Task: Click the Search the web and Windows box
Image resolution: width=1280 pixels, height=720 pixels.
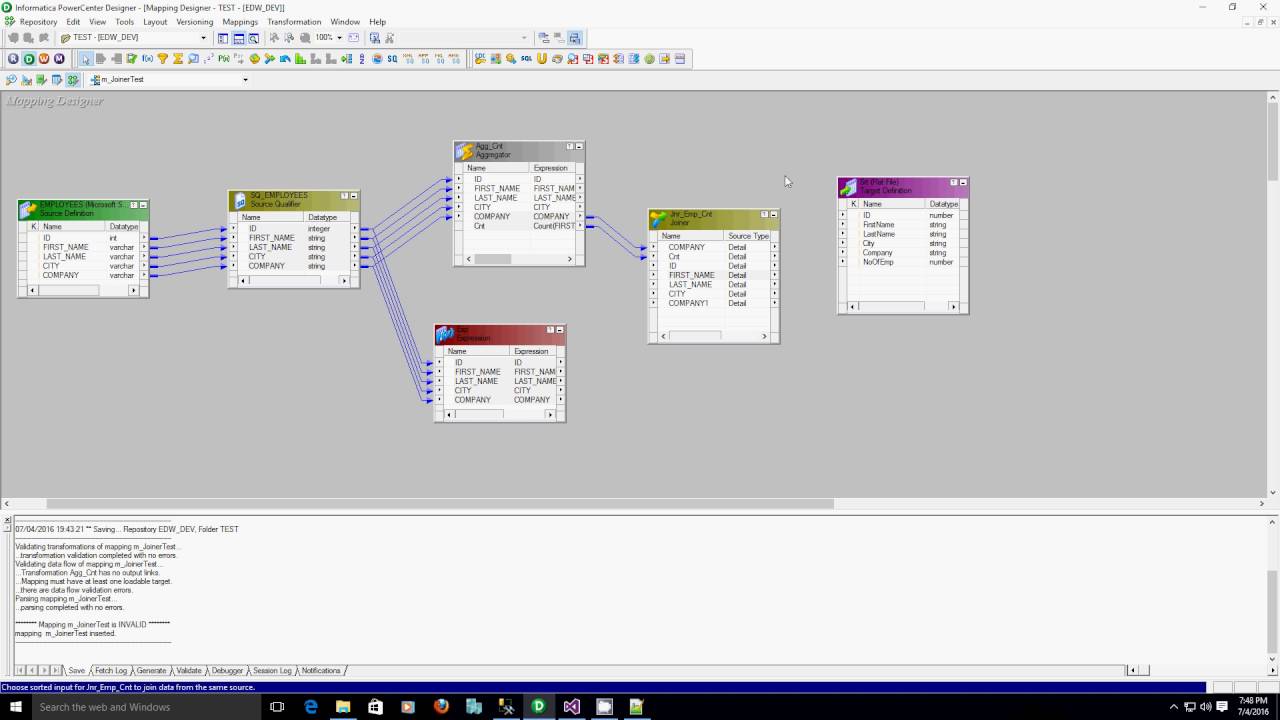Action: pyautogui.click(x=146, y=706)
